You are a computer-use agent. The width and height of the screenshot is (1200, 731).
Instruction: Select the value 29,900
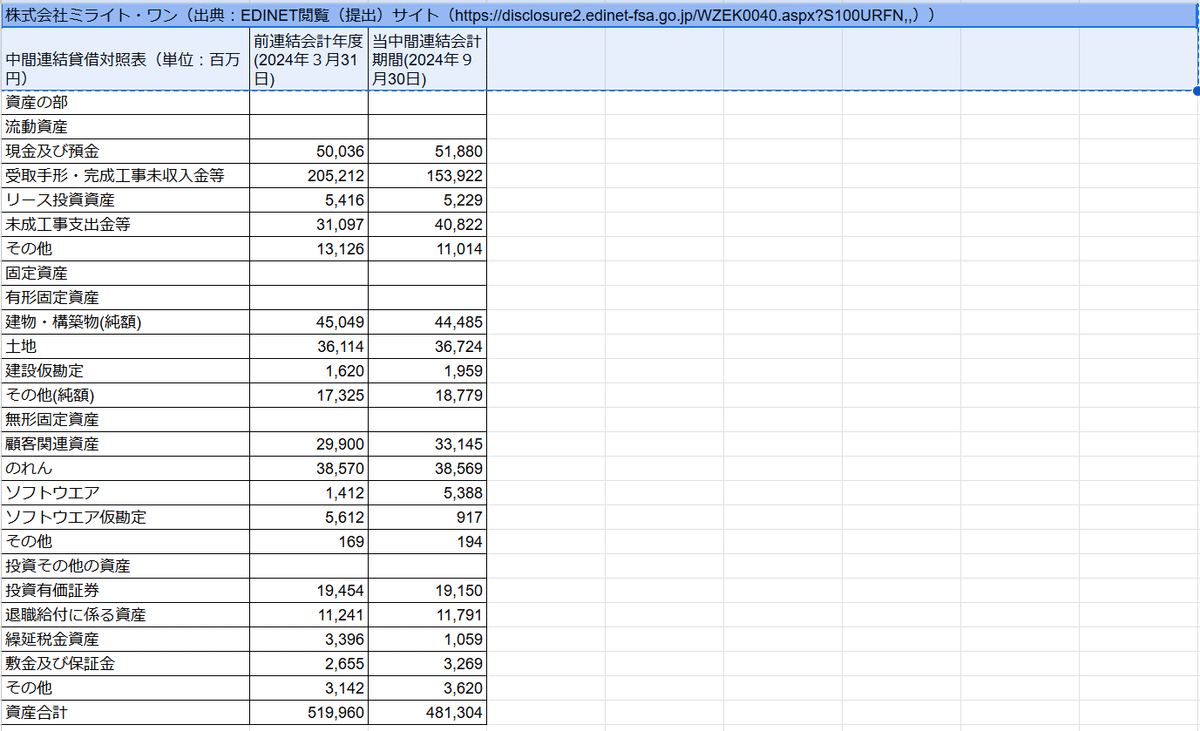pos(309,444)
